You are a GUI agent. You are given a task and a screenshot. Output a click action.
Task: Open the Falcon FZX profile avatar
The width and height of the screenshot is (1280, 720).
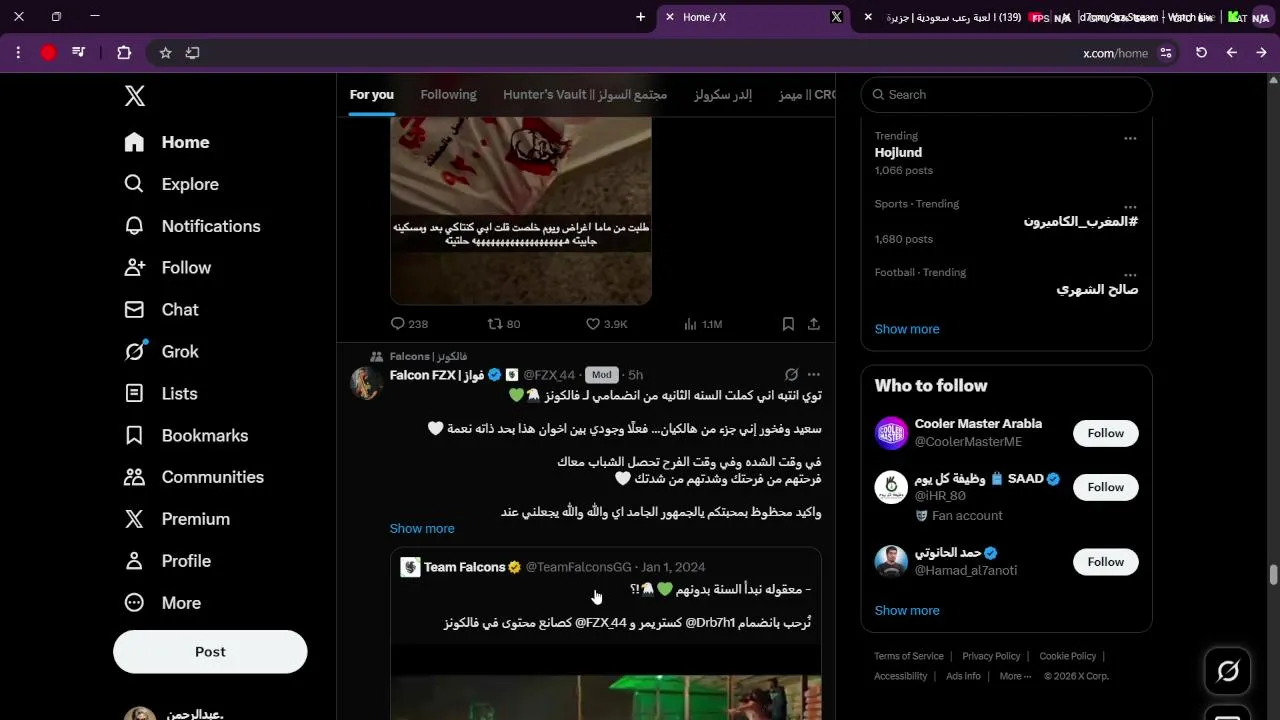pyautogui.click(x=367, y=383)
